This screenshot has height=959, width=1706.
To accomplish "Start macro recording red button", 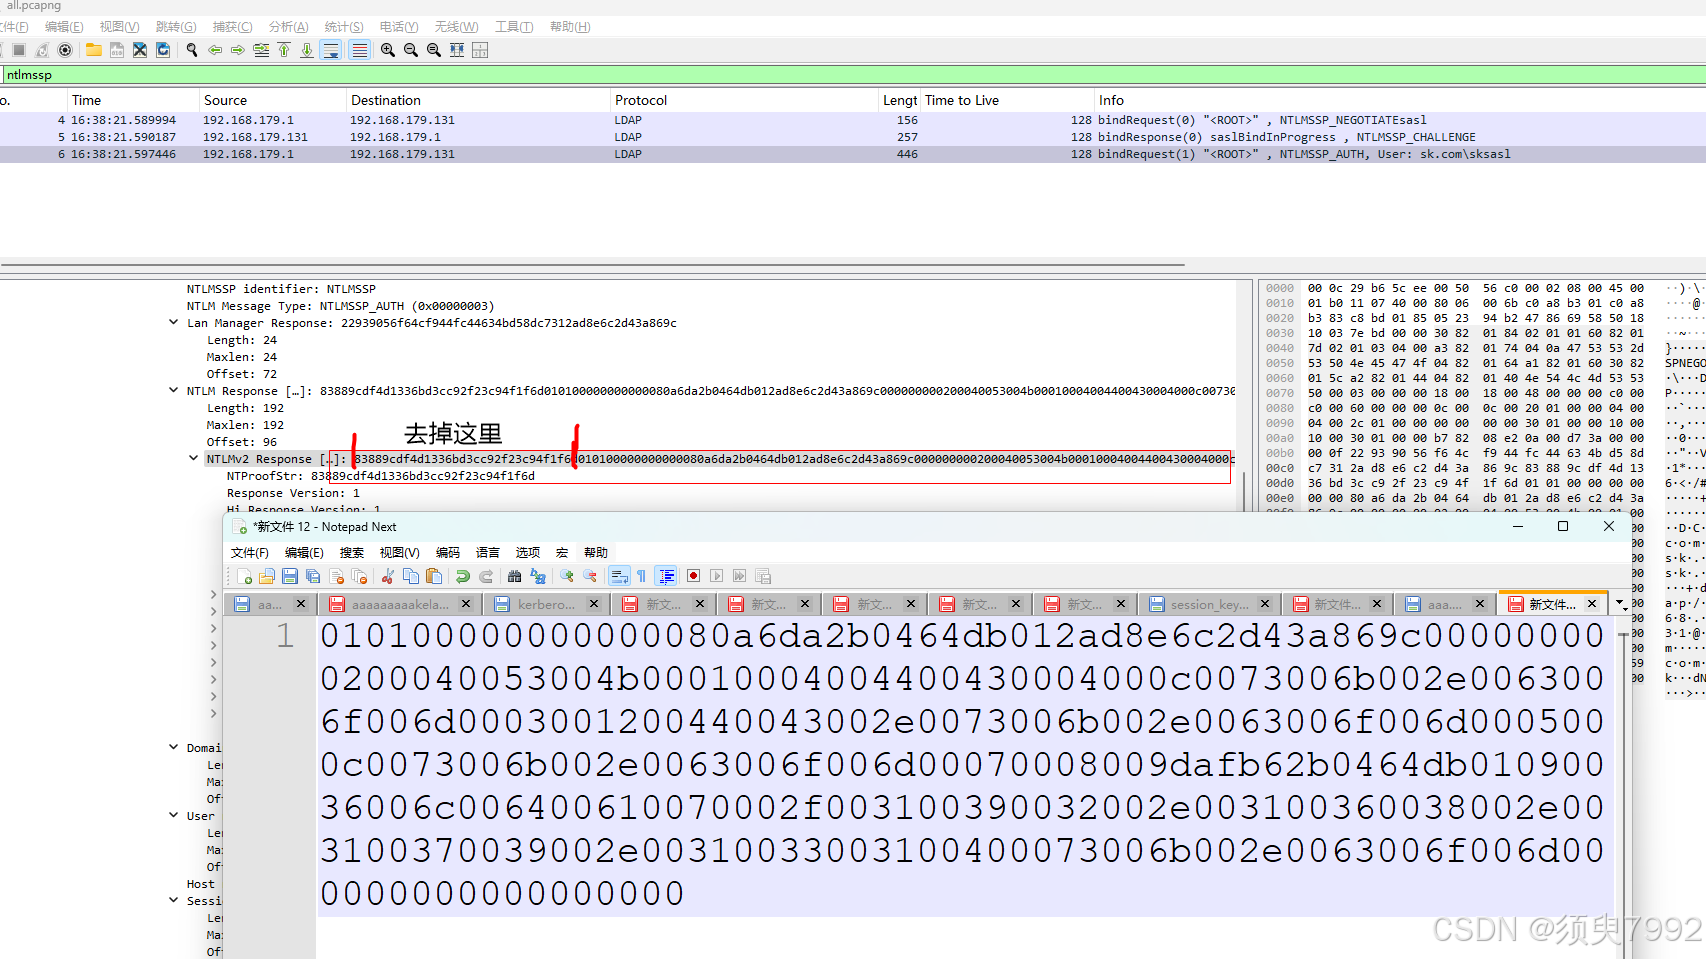I will click(694, 576).
